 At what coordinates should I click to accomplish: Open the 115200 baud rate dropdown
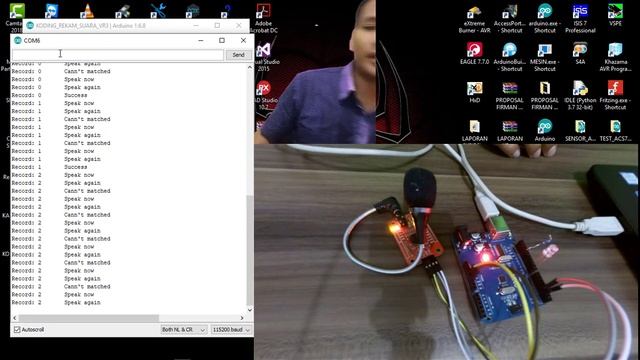click(231, 329)
